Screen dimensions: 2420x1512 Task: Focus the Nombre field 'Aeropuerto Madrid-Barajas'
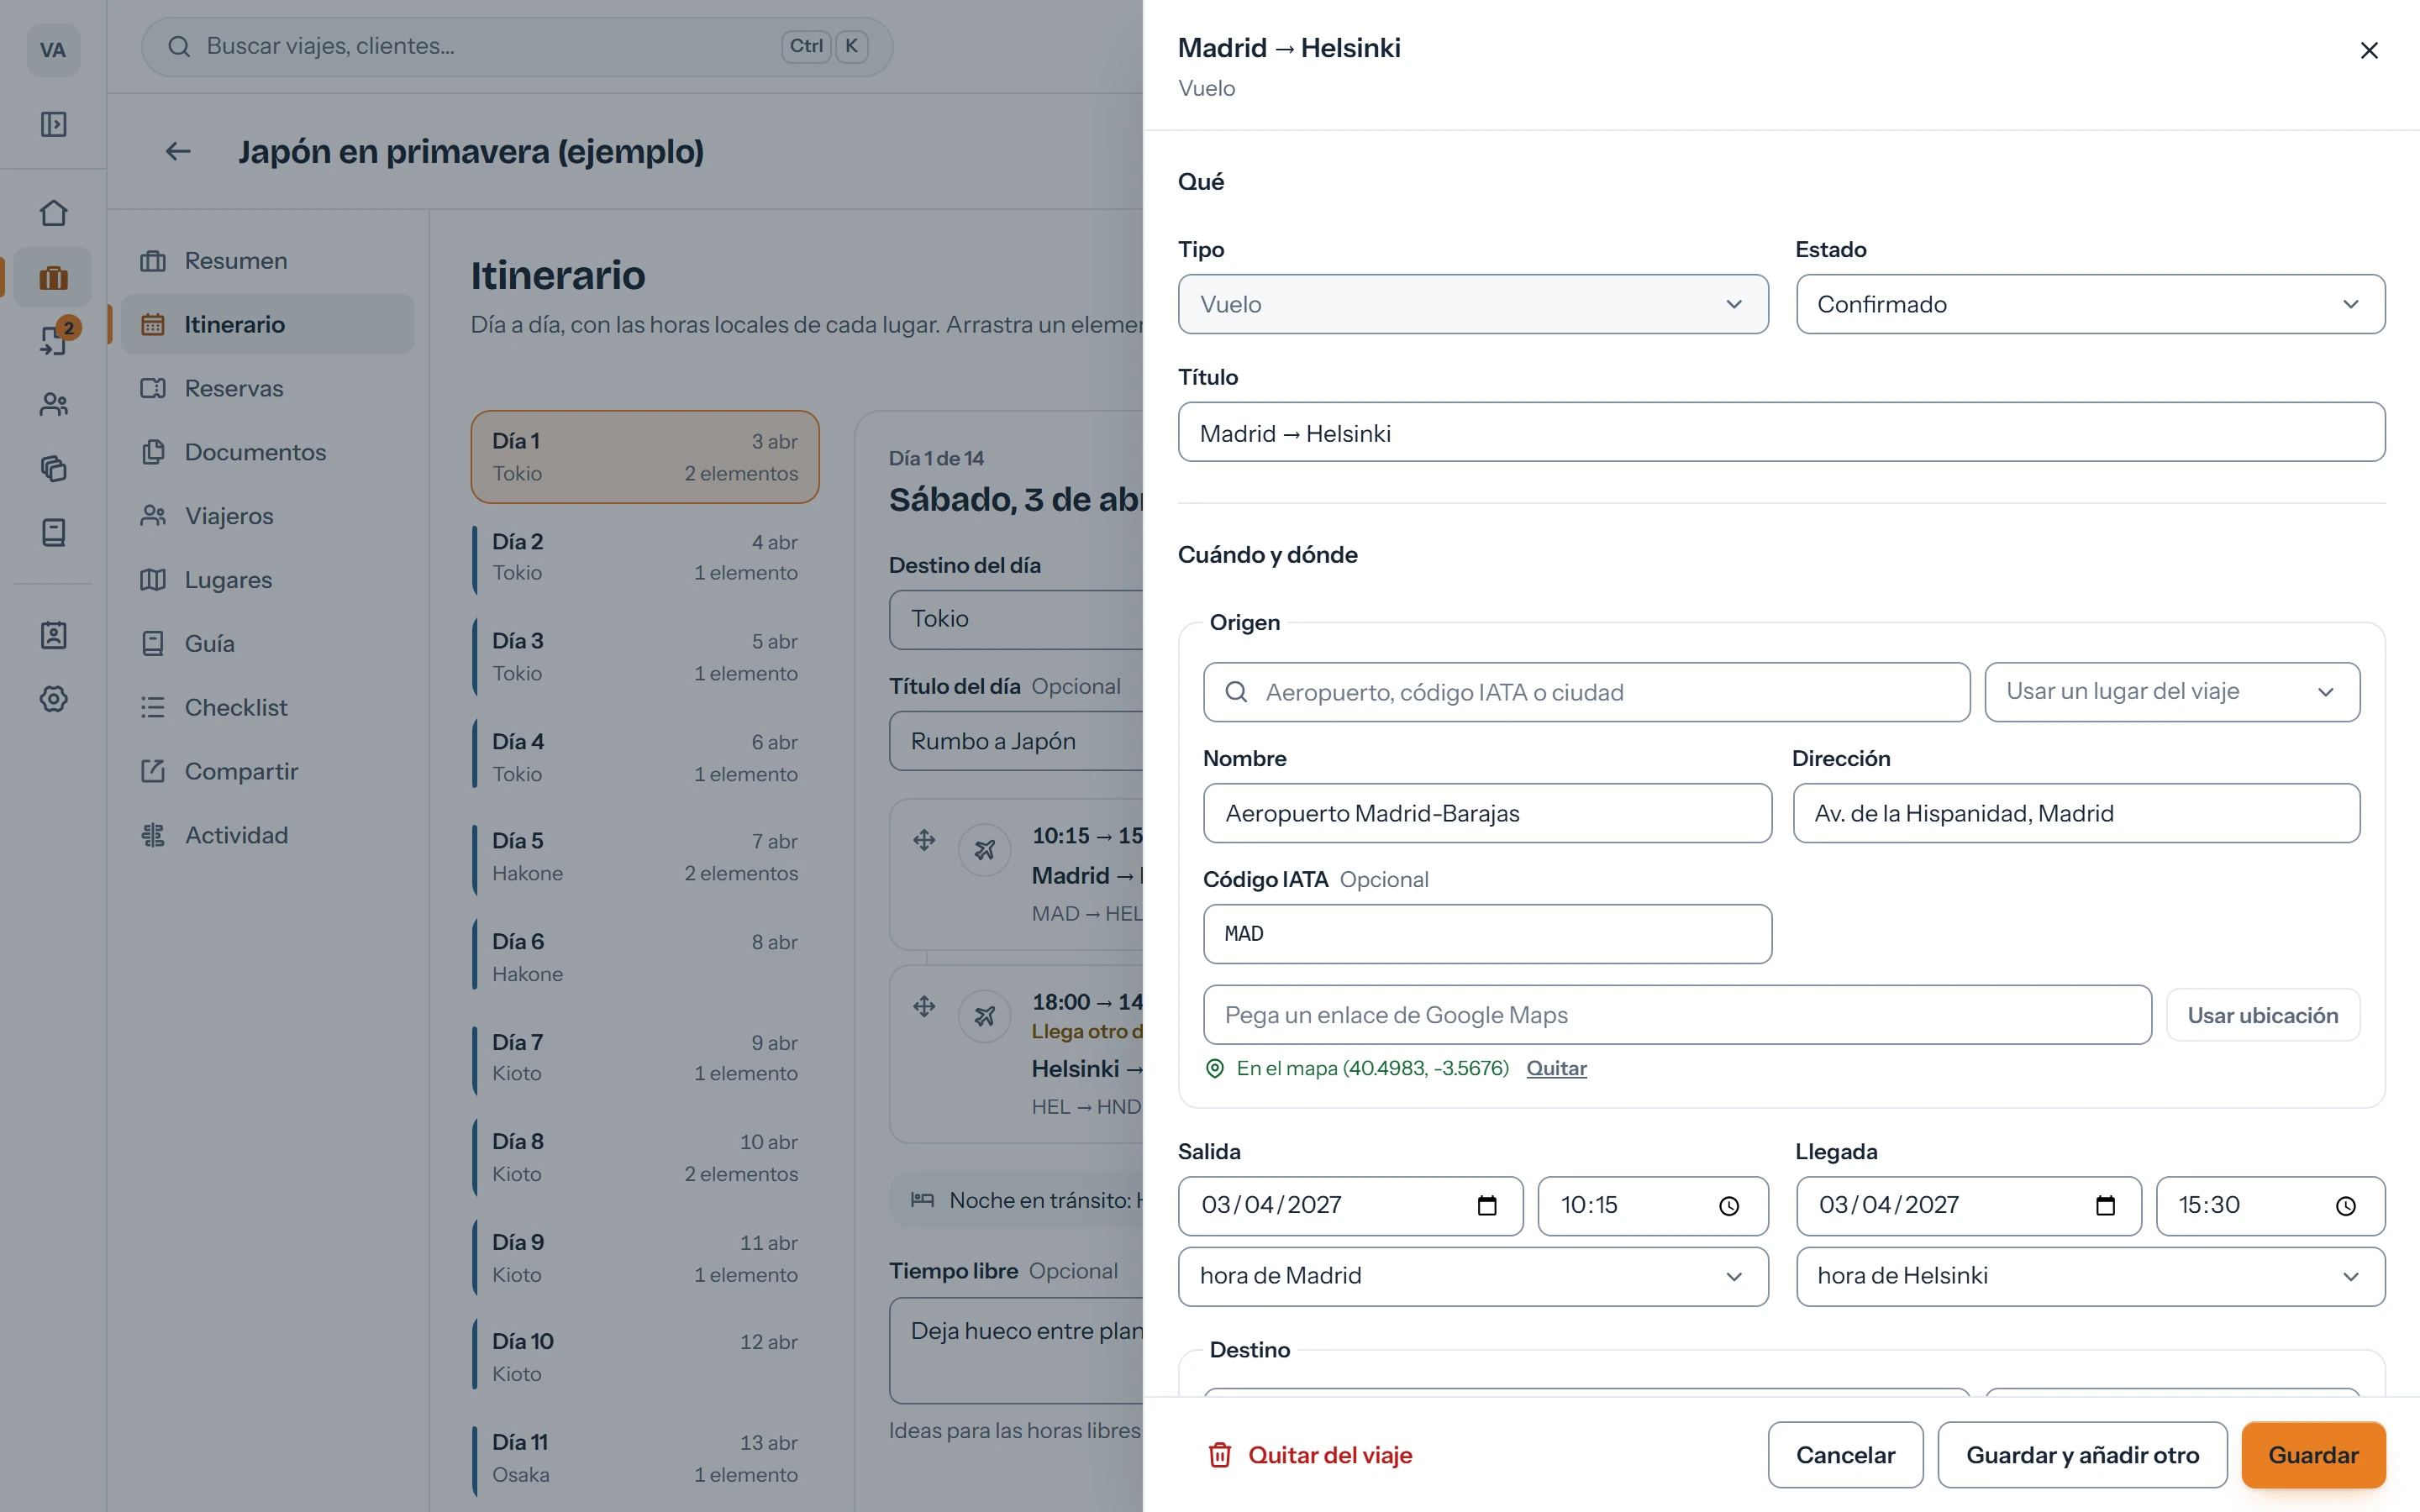coord(1487,813)
